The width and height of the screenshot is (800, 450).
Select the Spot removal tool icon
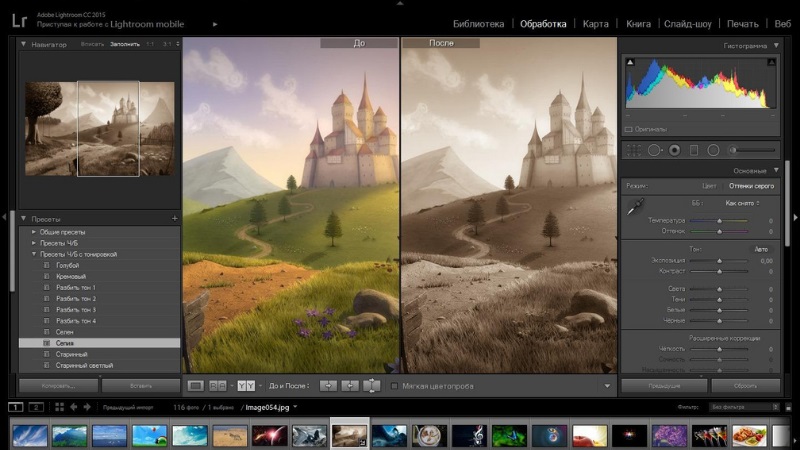coord(655,150)
